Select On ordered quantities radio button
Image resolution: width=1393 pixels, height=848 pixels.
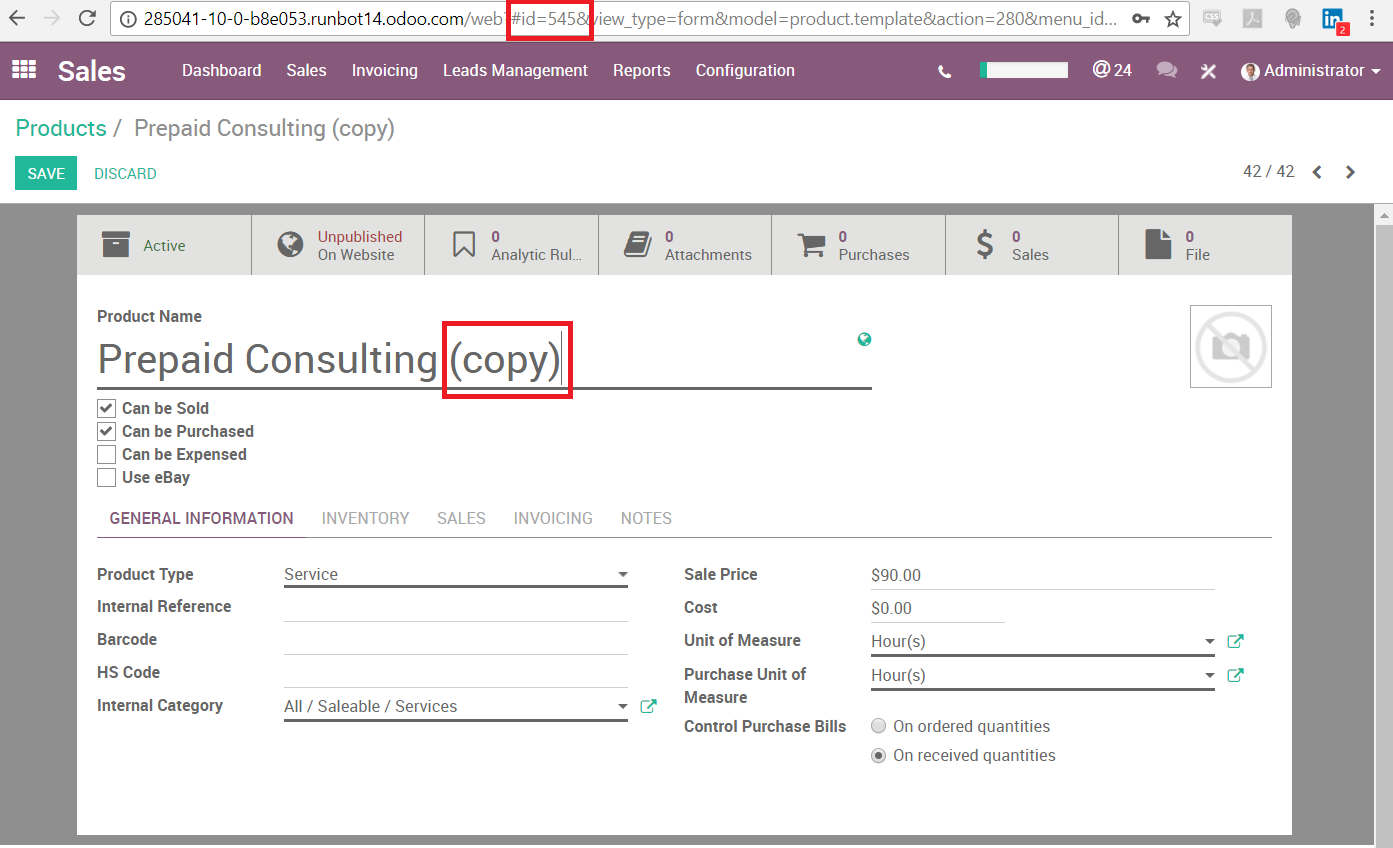[x=878, y=726]
